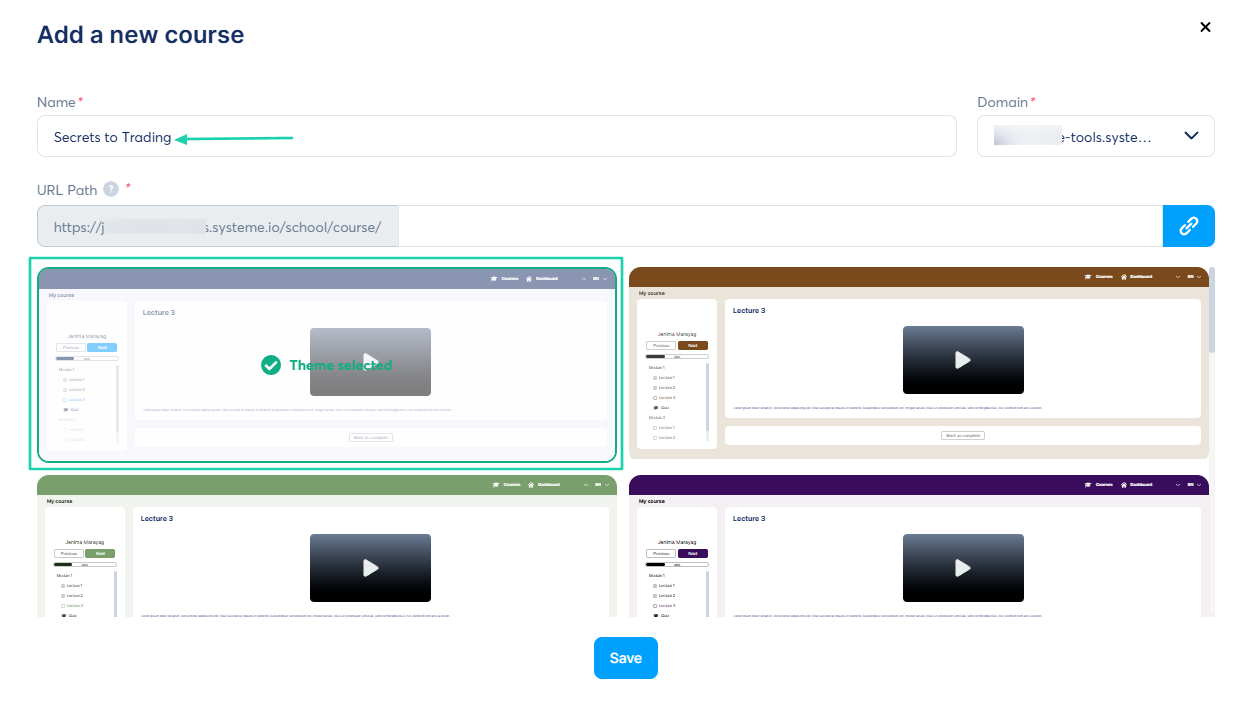Click the theme list scrollbar
The image size is (1248, 714).
tap(1213, 310)
